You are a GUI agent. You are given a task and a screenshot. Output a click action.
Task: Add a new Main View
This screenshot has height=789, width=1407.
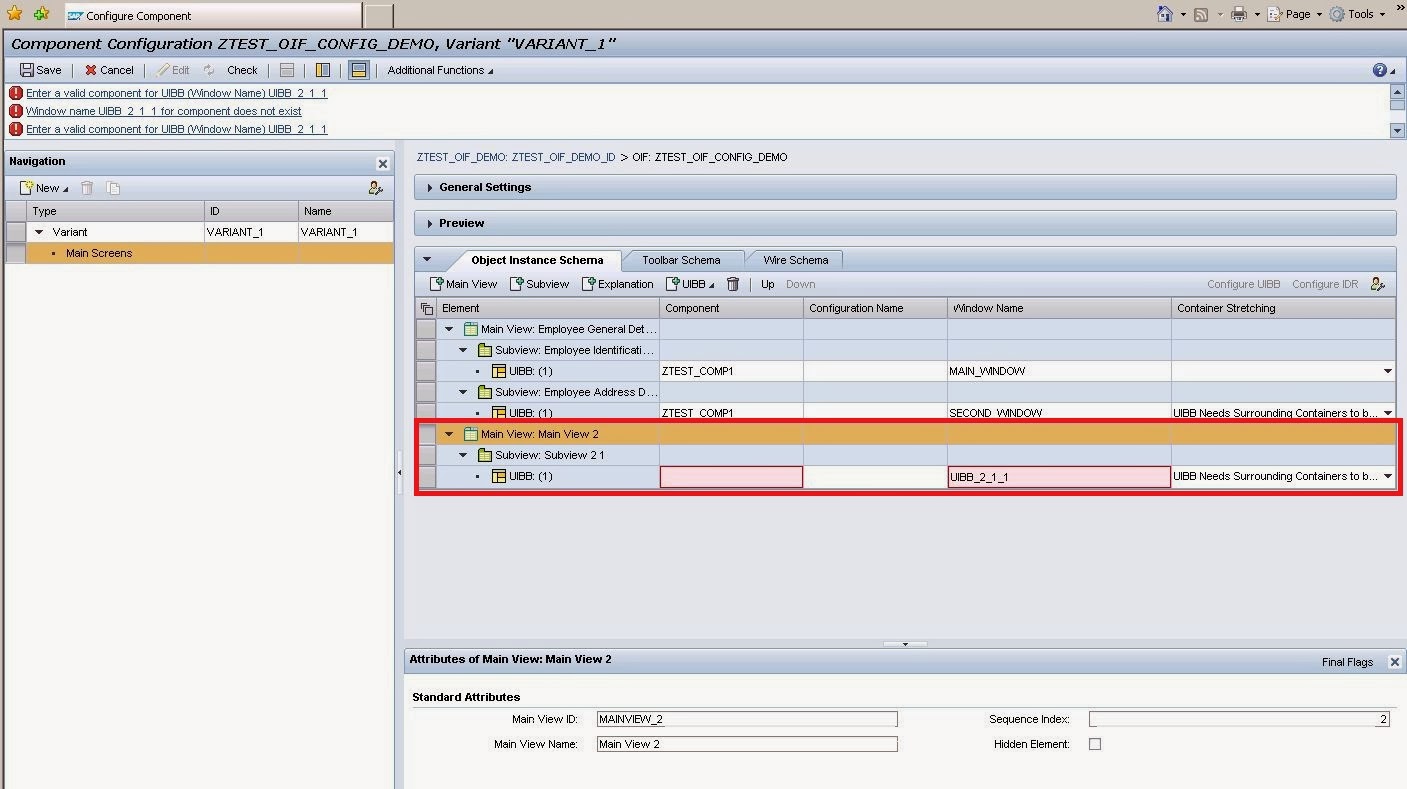pos(463,284)
